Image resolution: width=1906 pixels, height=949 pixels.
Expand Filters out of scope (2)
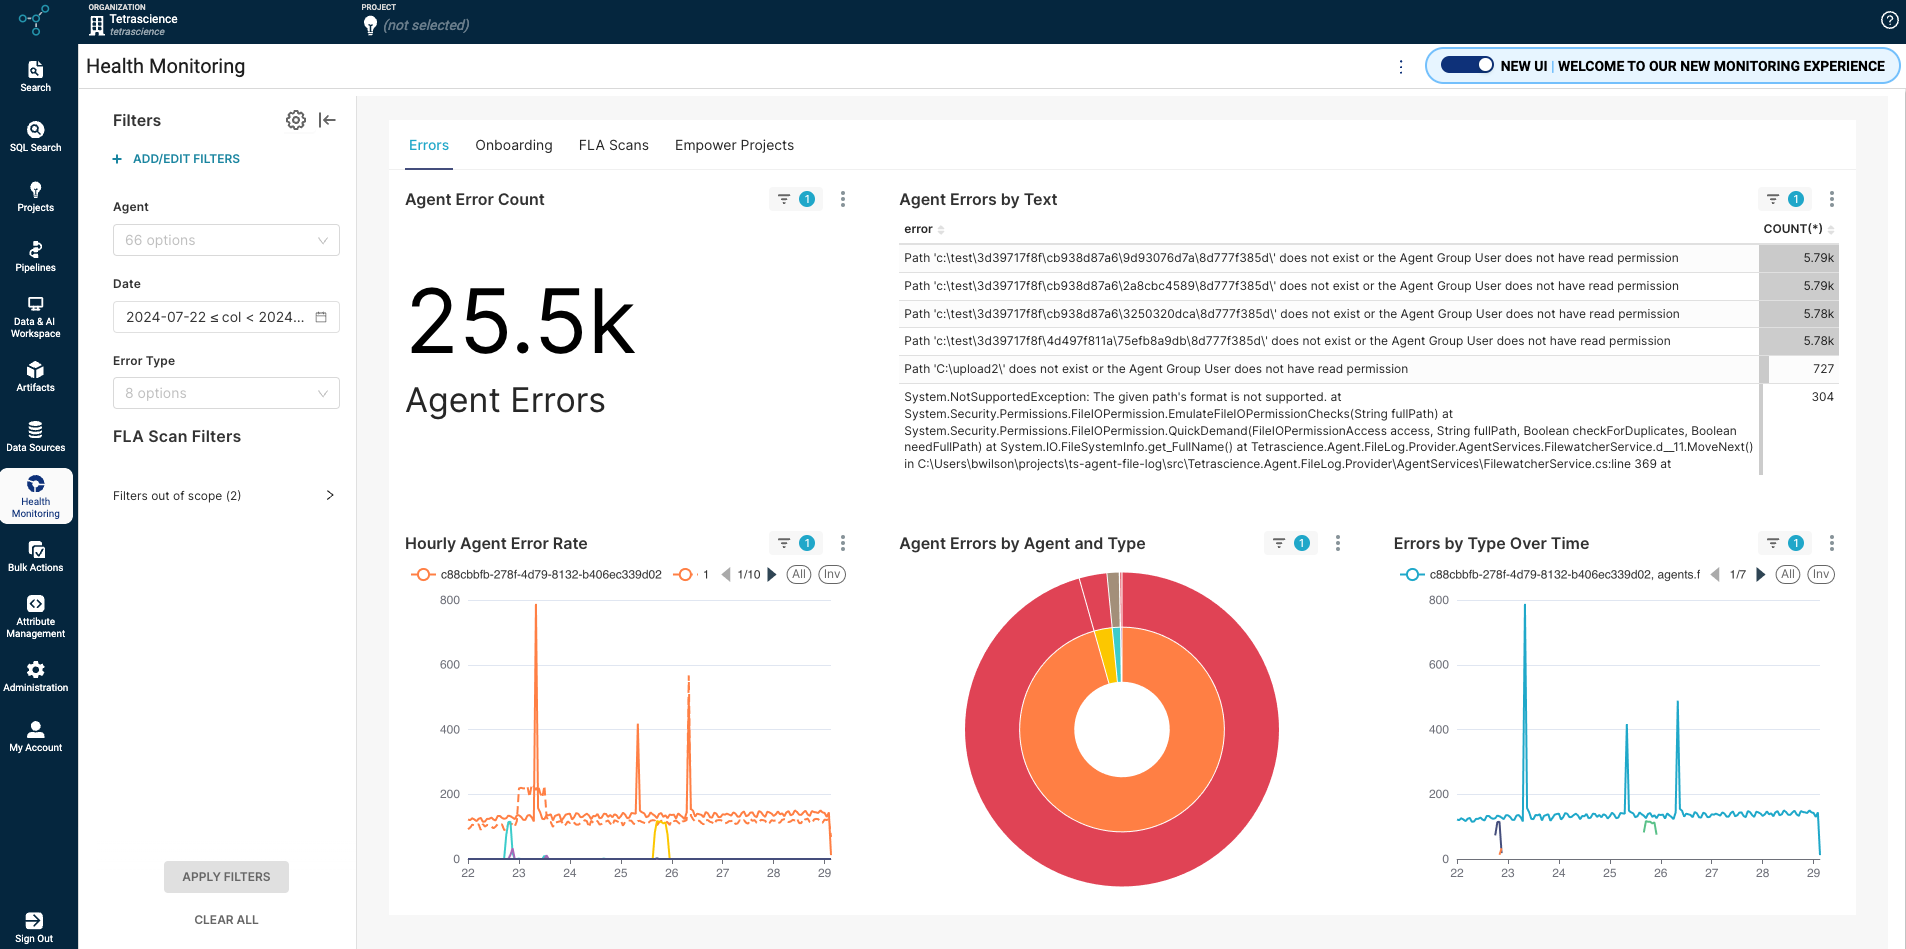pyautogui.click(x=225, y=495)
